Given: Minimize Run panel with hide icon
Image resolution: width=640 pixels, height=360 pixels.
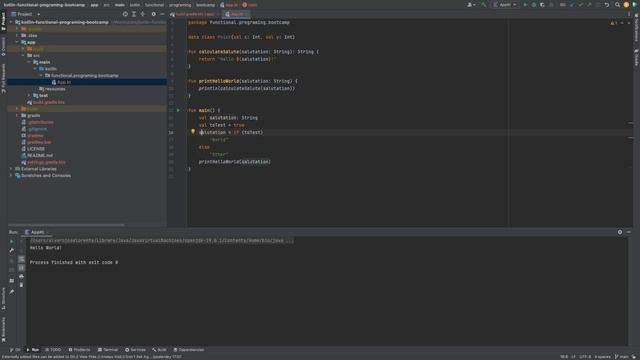Looking at the screenshot, I should click(629, 232).
